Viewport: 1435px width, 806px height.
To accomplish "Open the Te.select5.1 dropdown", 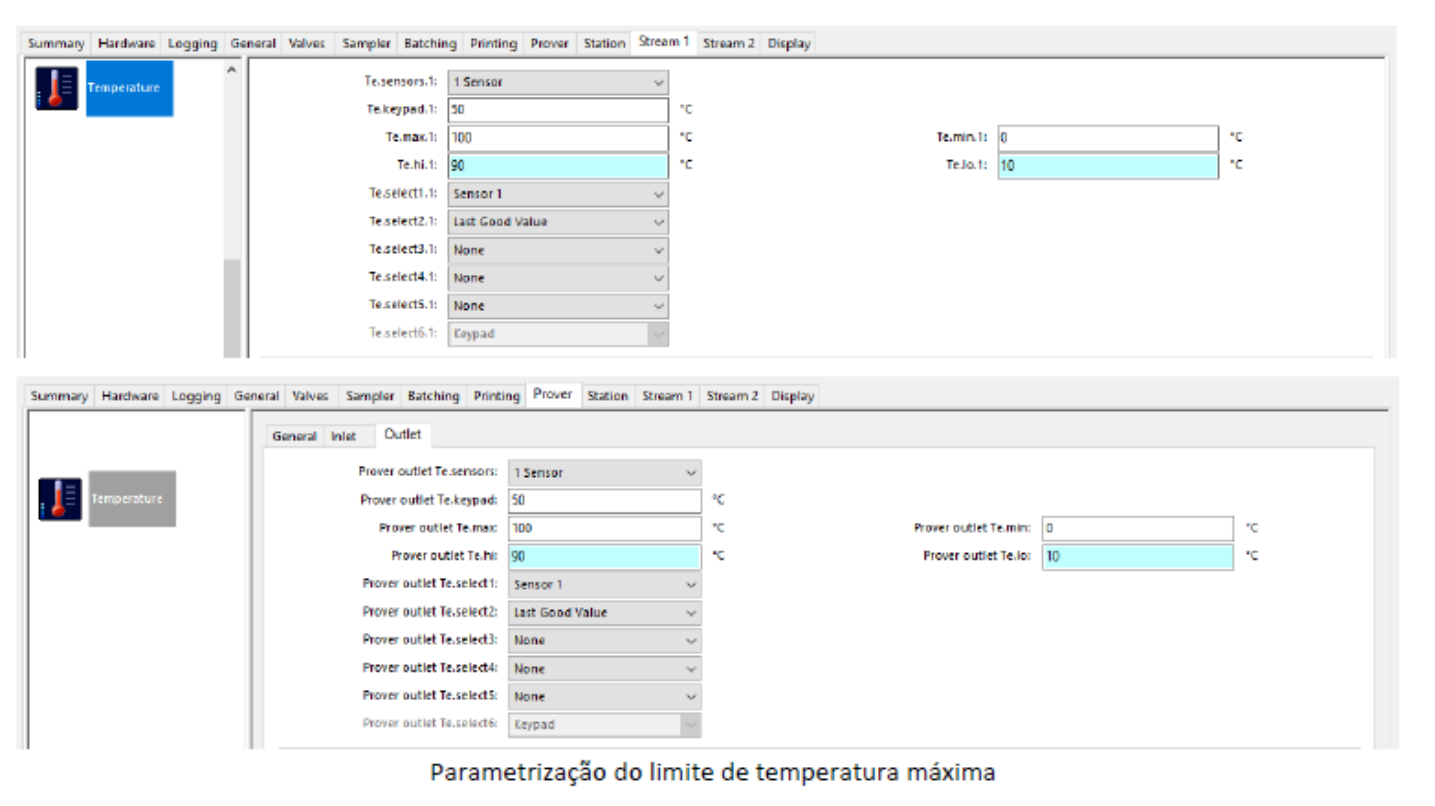I will click(558, 306).
